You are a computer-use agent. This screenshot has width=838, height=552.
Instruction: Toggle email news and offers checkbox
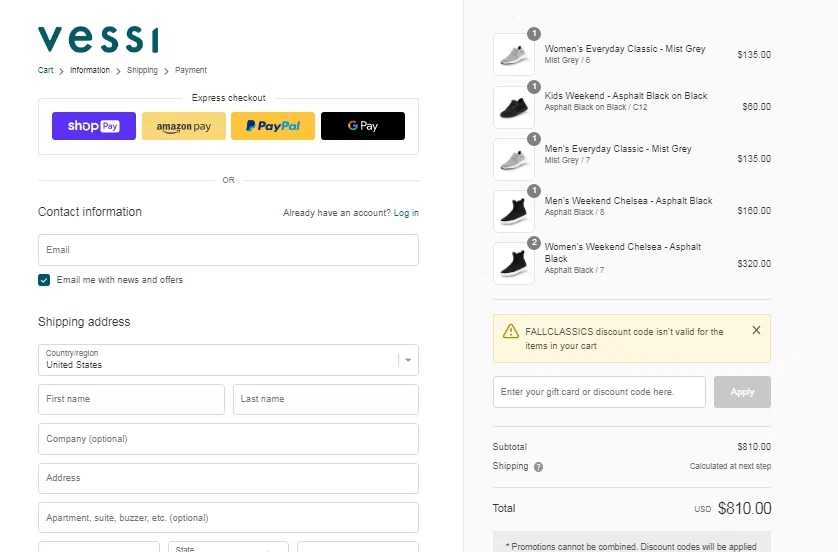point(44,280)
